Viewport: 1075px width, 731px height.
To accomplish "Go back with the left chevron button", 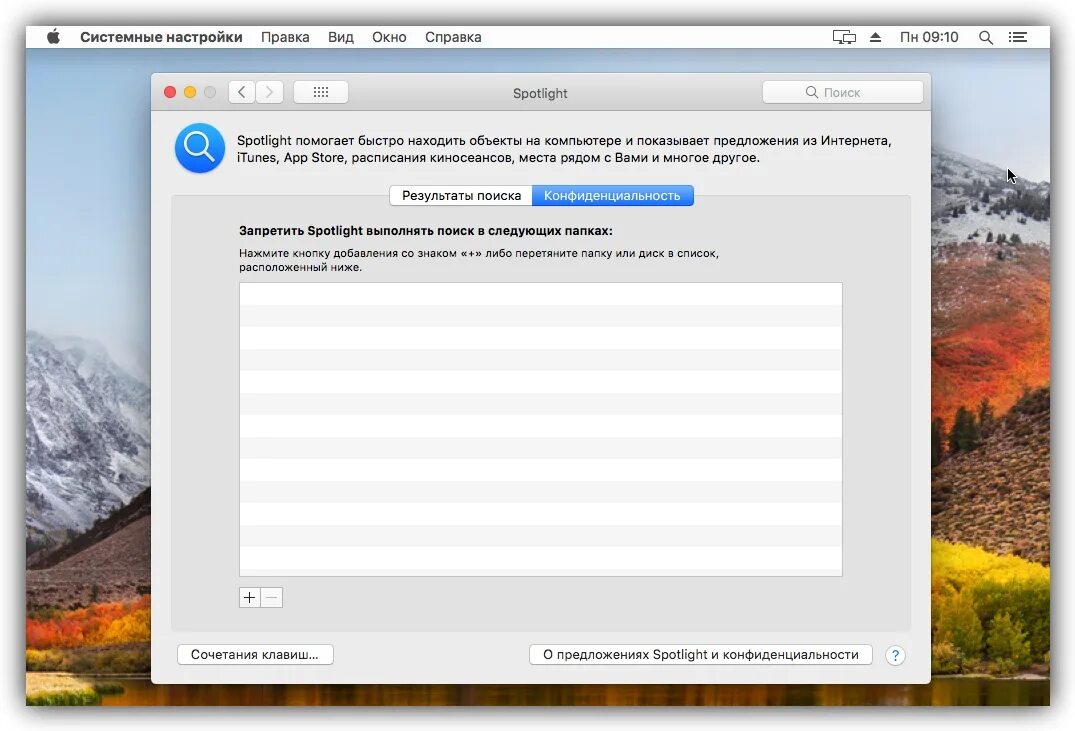I will [242, 92].
